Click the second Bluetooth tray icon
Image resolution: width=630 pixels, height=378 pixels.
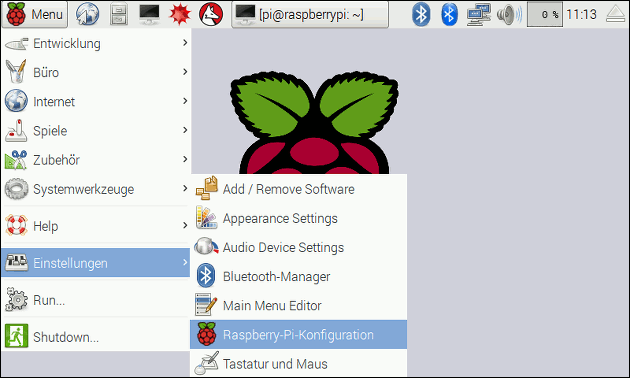(449, 14)
